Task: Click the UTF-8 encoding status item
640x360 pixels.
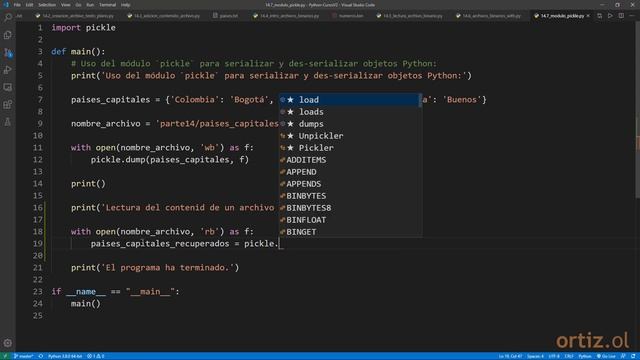Action: 554,356
